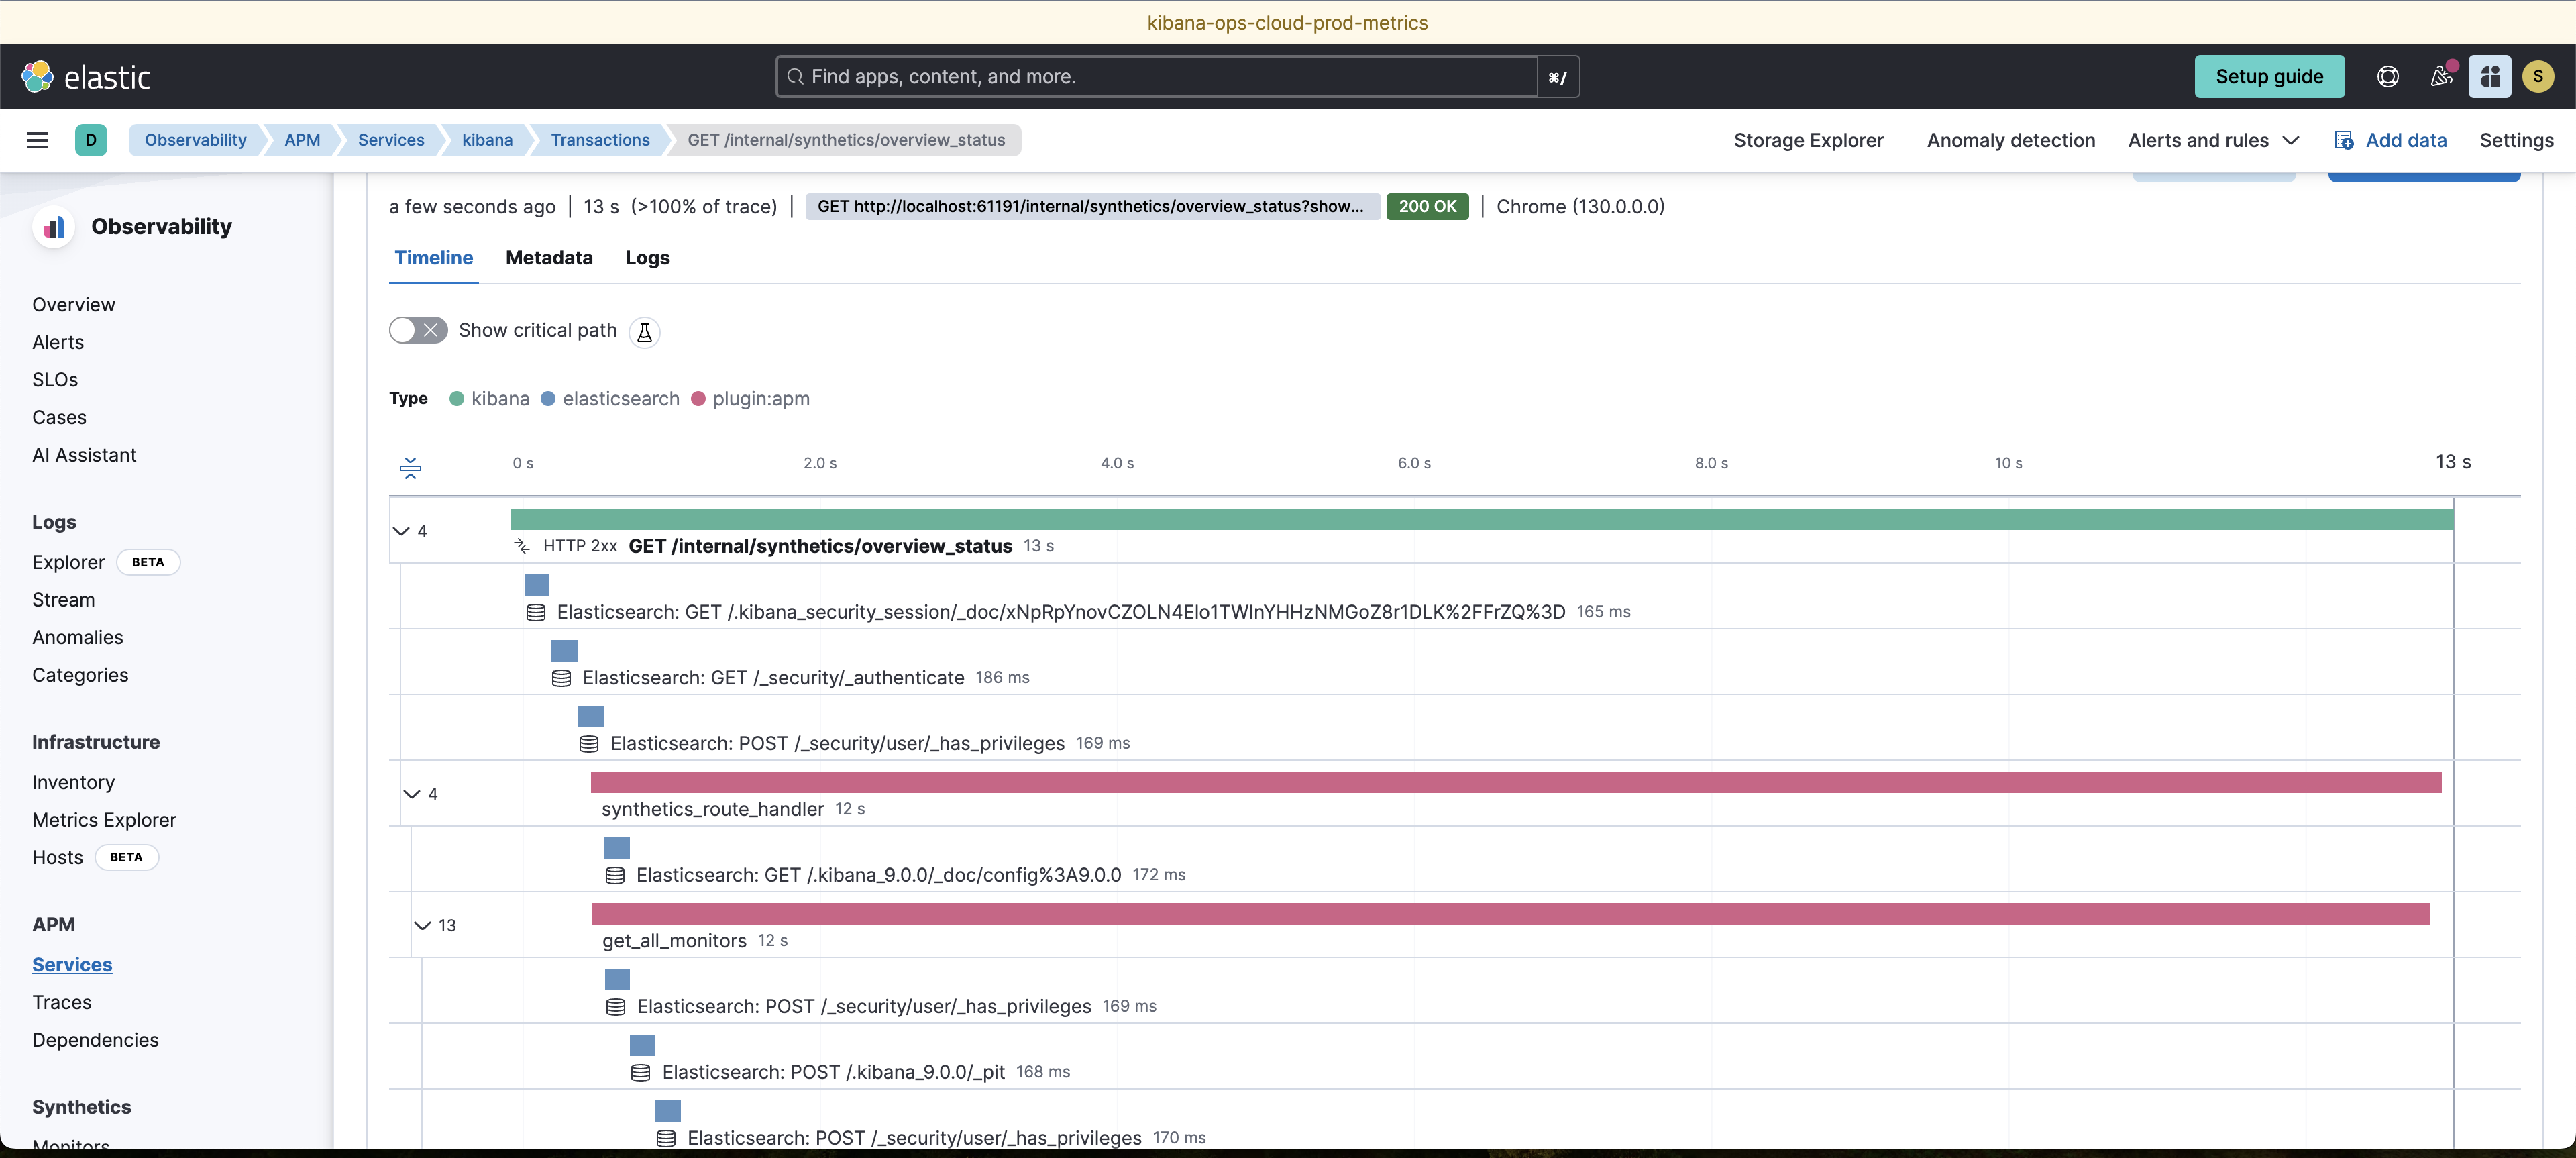Click the database icon for _pit span
This screenshot has height=1158, width=2576.
point(641,1072)
